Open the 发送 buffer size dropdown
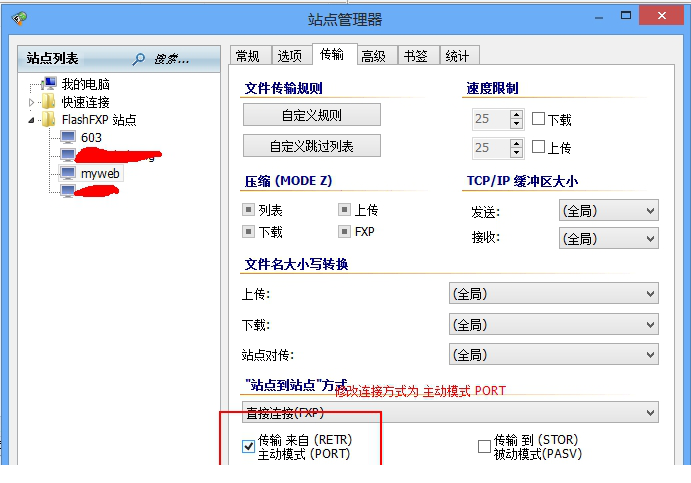This screenshot has width=691, height=483. point(609,211)
